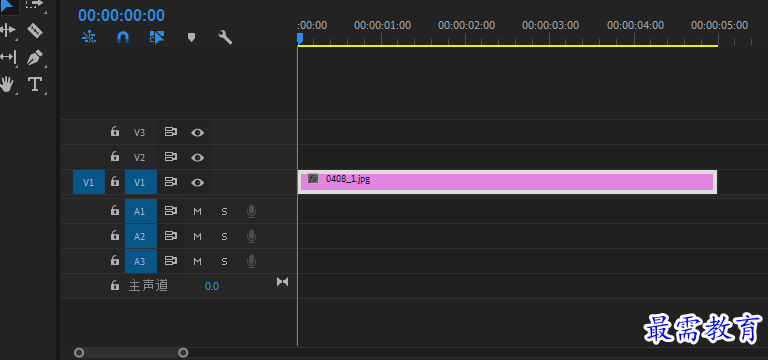The image size is (768, 360).
Task: Add a marker to the sequence
Action: (192, 38)
